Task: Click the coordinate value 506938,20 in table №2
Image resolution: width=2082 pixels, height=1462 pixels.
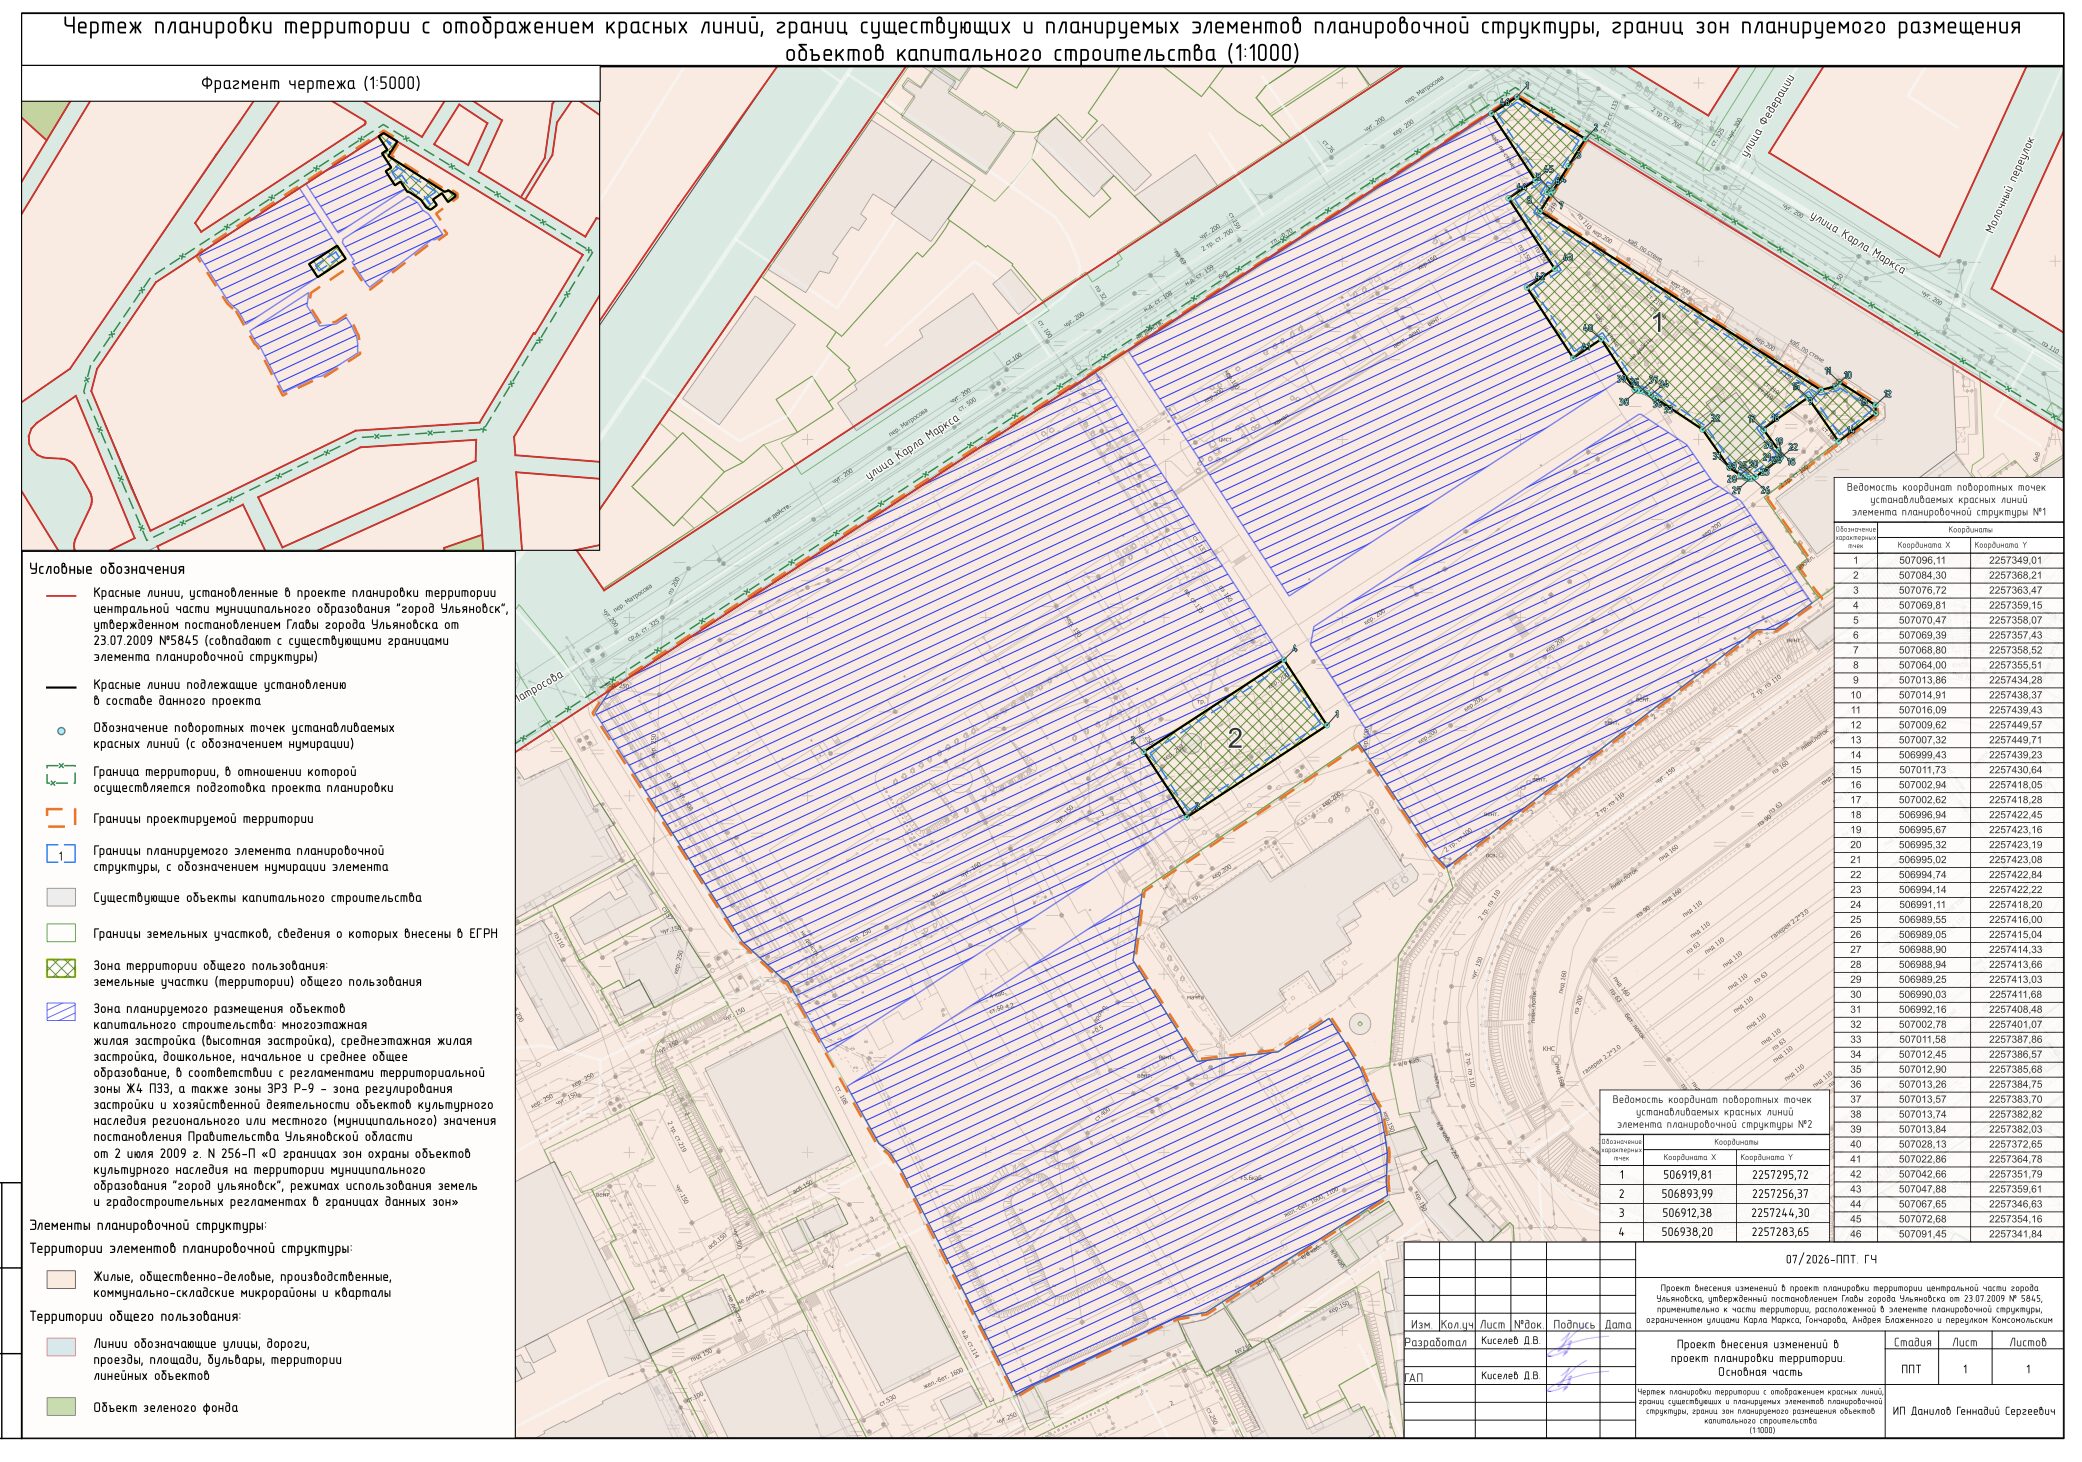Action: click(1687, 1232)
